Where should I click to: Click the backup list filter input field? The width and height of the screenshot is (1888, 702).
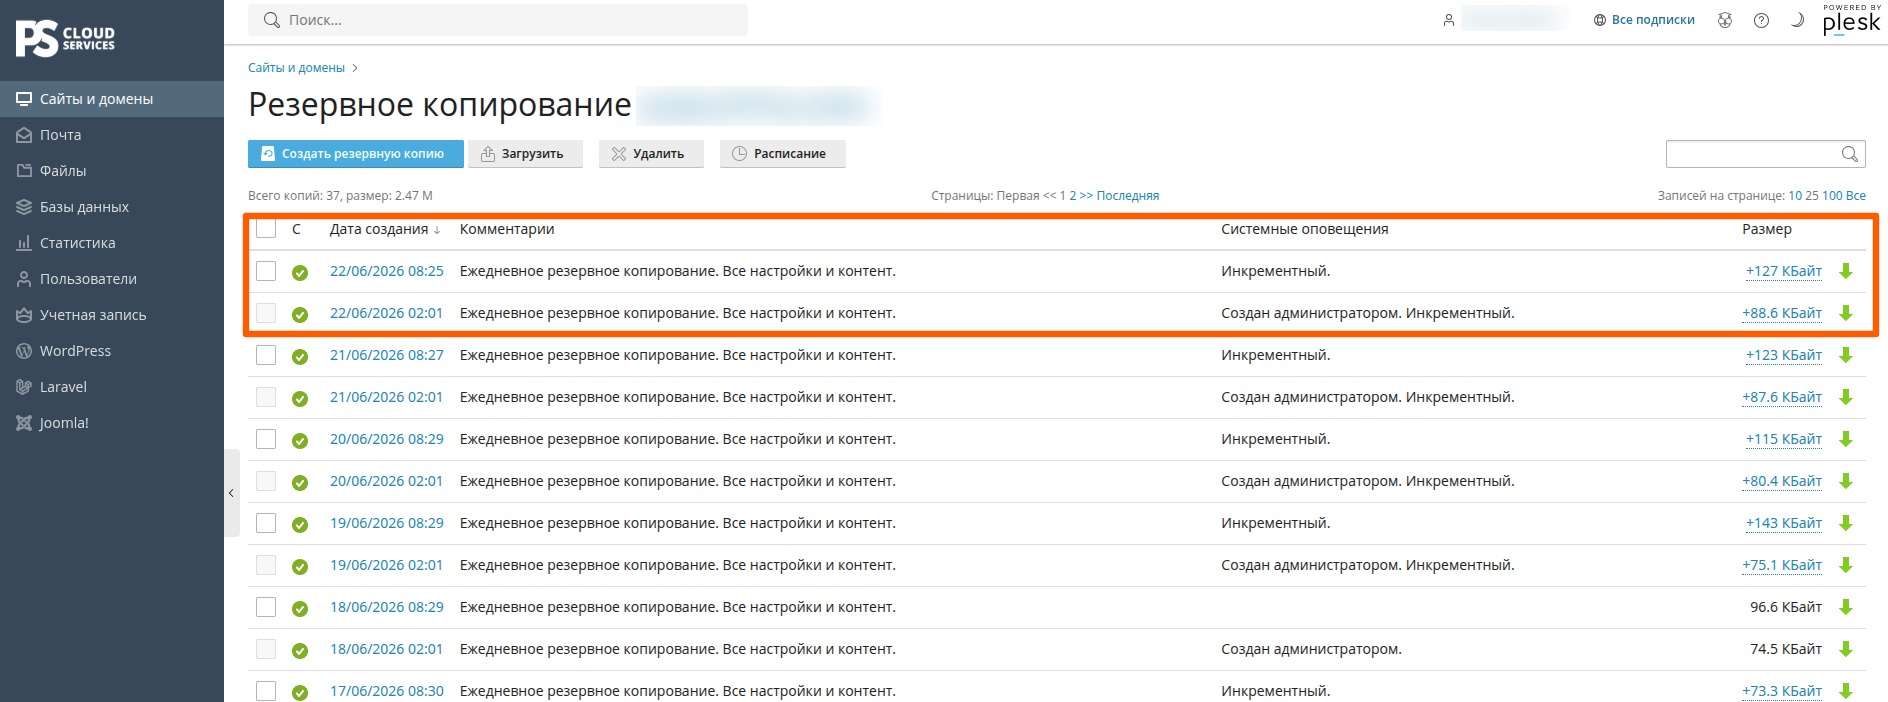1752,154
